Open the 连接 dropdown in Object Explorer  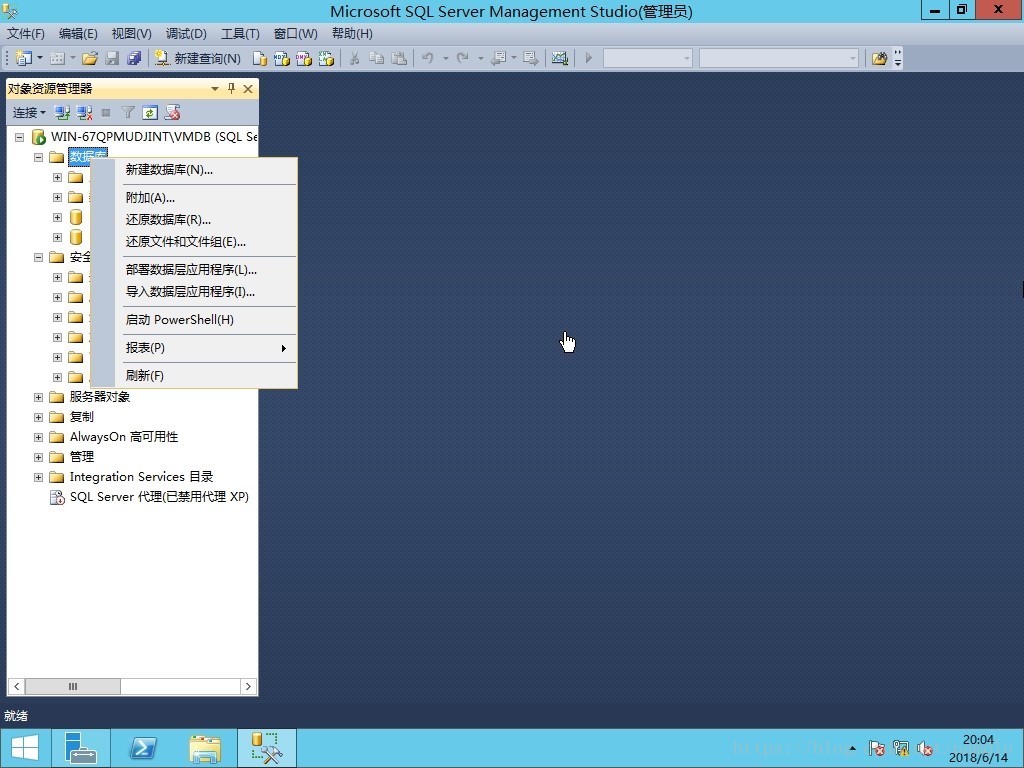(x=29, y=112)
